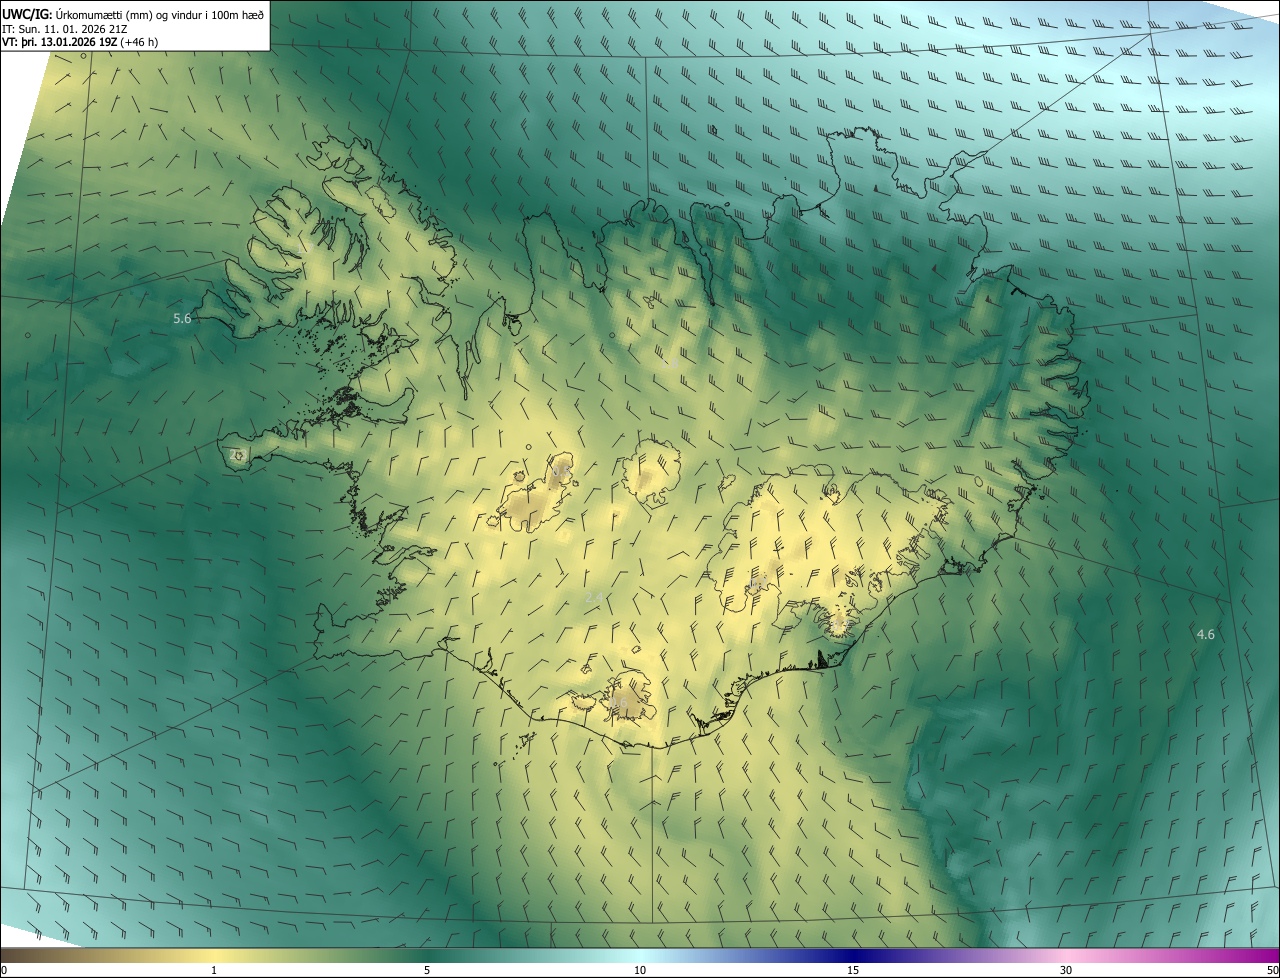Click the '15' tick on the color scale
This screenshot has height=978, width=1280.
click(x=853, y=970)
